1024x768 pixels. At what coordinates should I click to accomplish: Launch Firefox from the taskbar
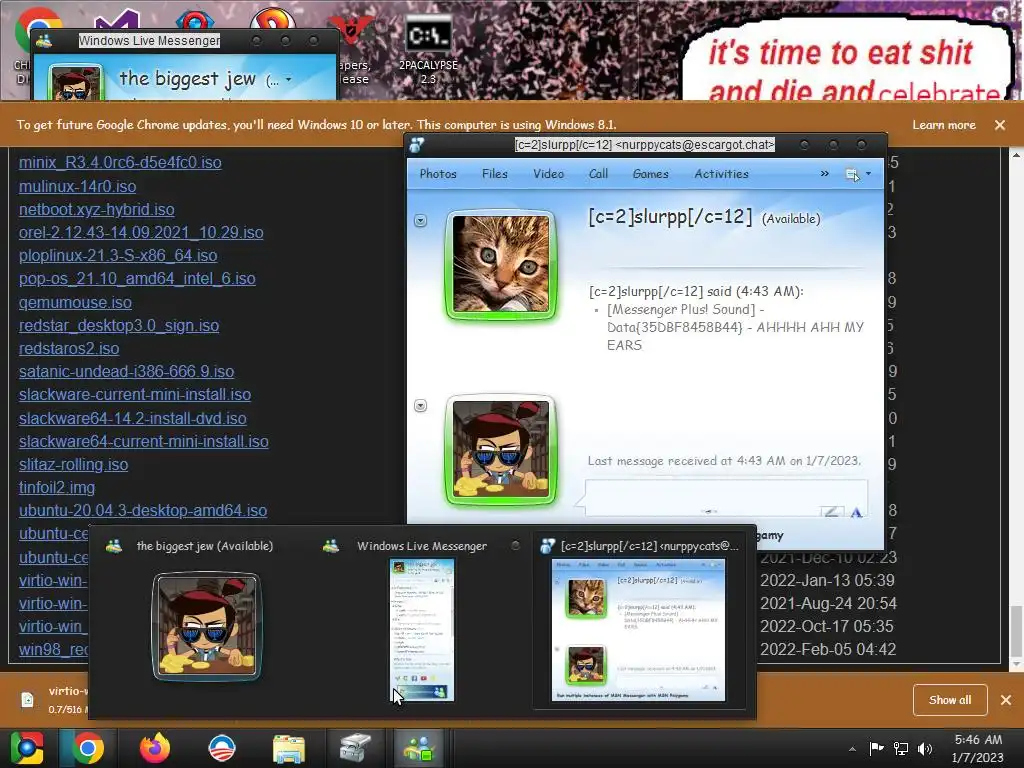(x=155, y=748)
